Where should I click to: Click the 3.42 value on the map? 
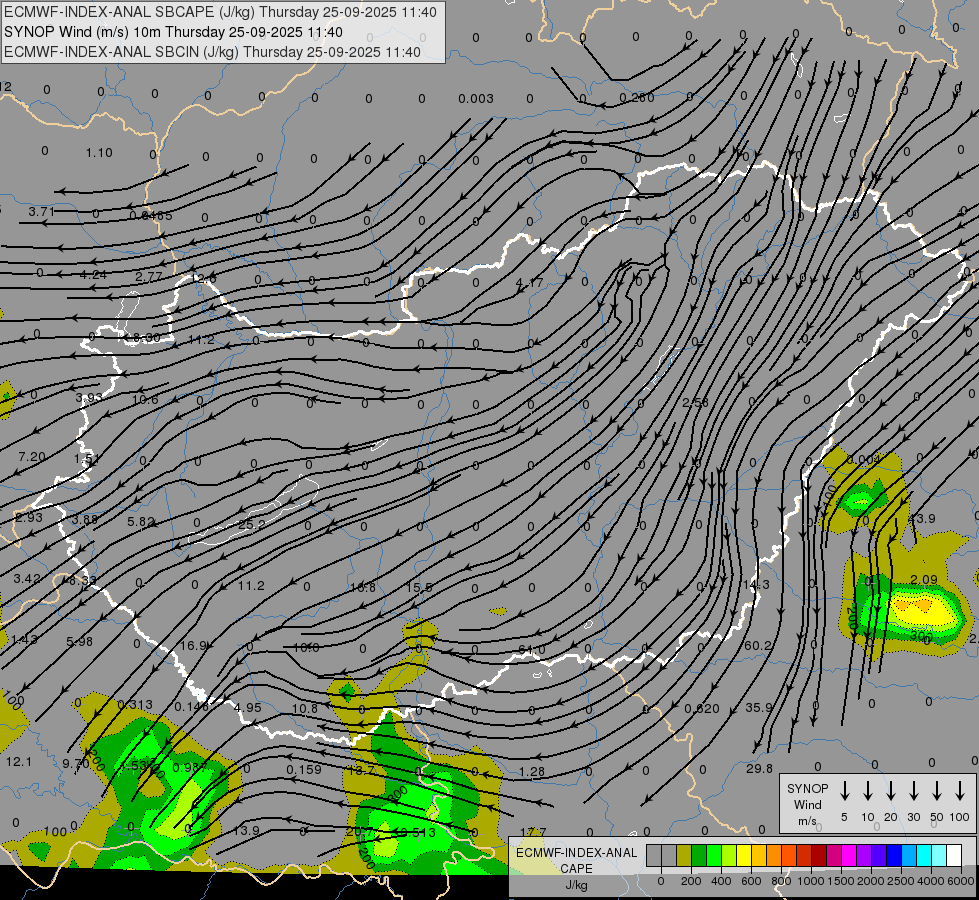(27, 578)
